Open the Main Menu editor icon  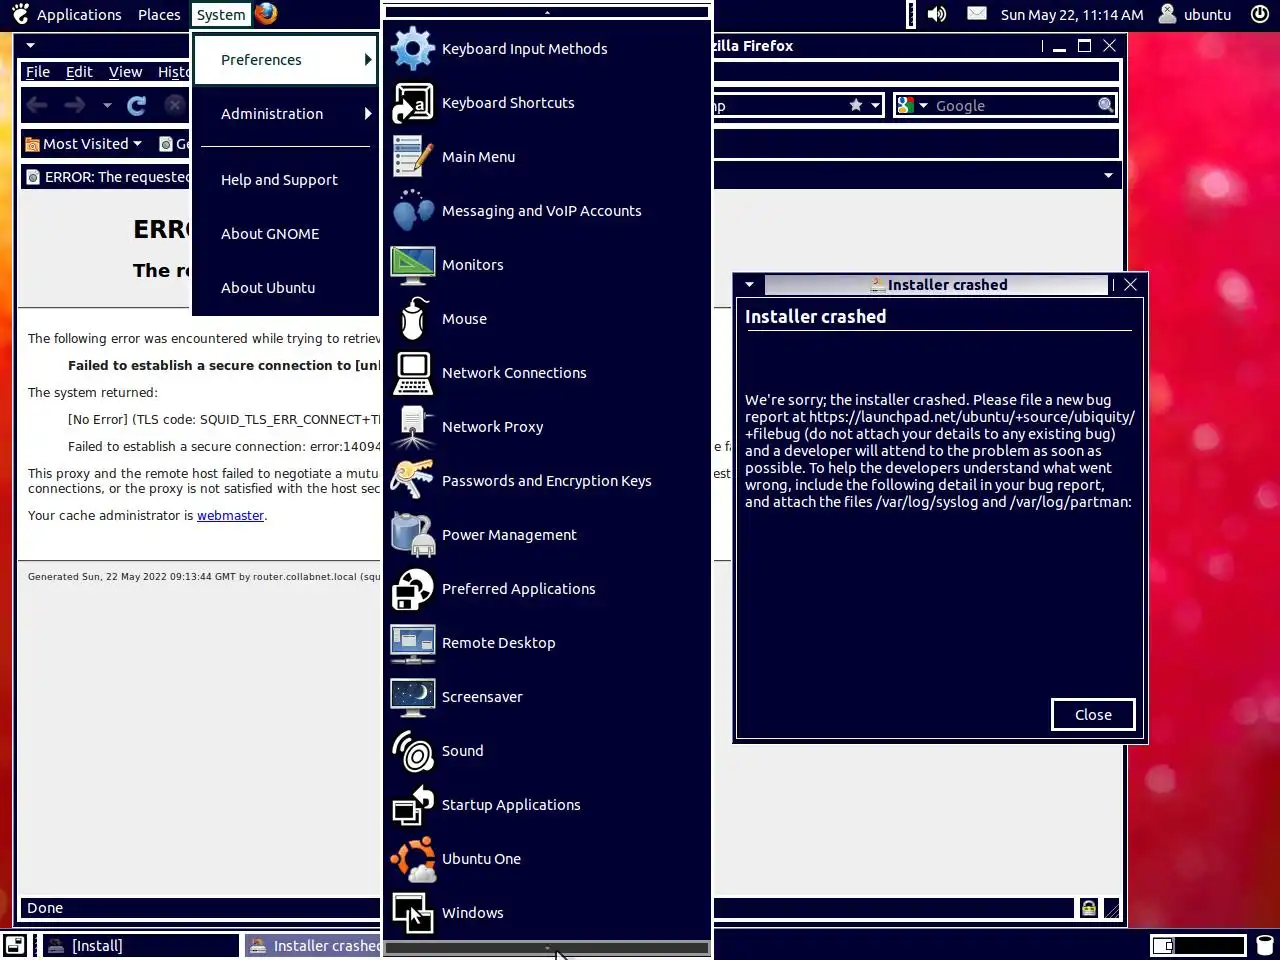413,157
